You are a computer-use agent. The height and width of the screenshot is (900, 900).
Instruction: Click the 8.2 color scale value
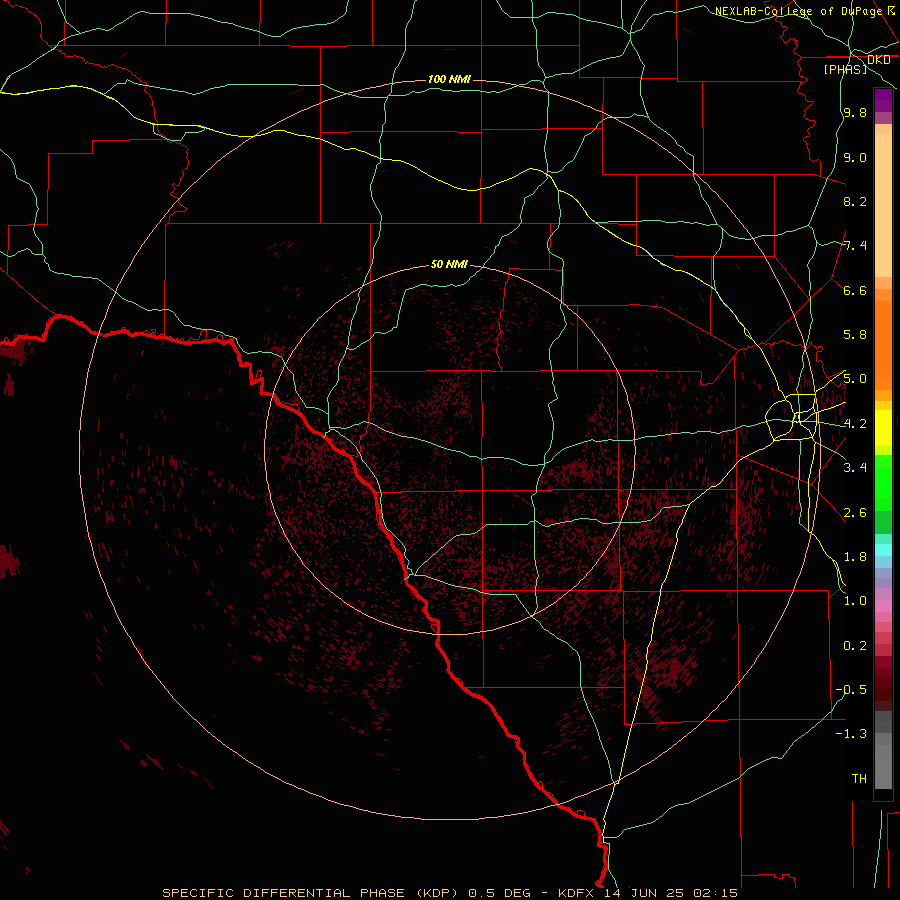[855, 201]
